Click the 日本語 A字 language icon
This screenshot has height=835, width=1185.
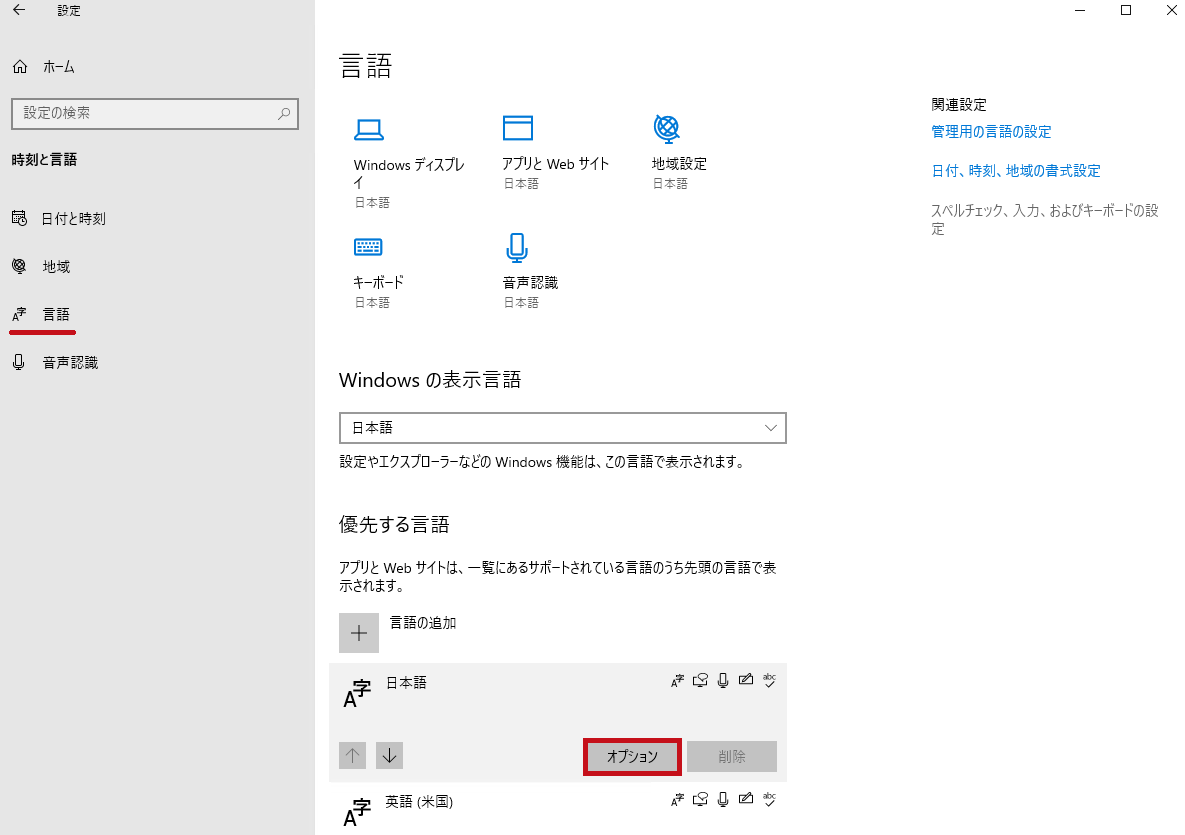(357, 694)
